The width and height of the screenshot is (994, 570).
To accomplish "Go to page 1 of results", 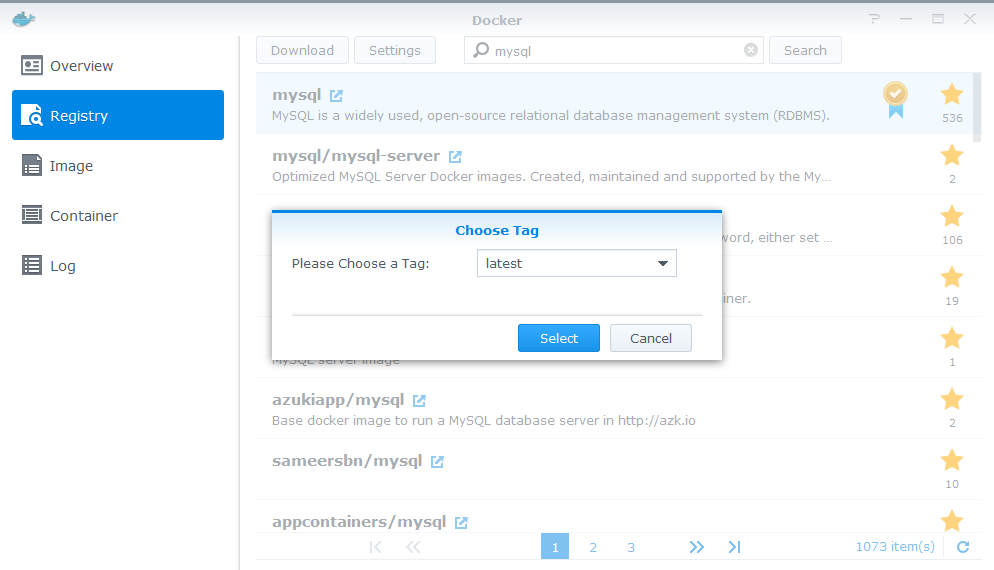I will pyautogui.click(x=555, y=547).
